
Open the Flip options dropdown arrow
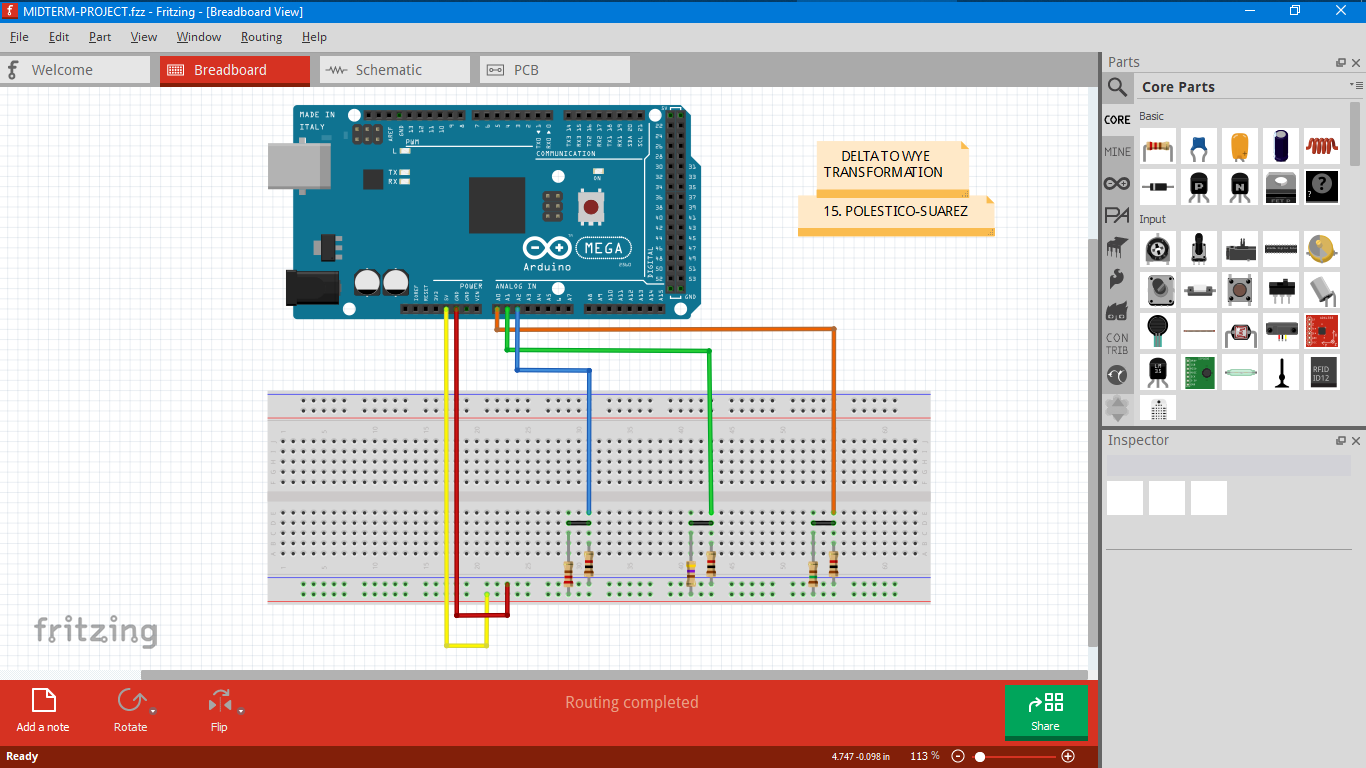click(x=241, y=711)
